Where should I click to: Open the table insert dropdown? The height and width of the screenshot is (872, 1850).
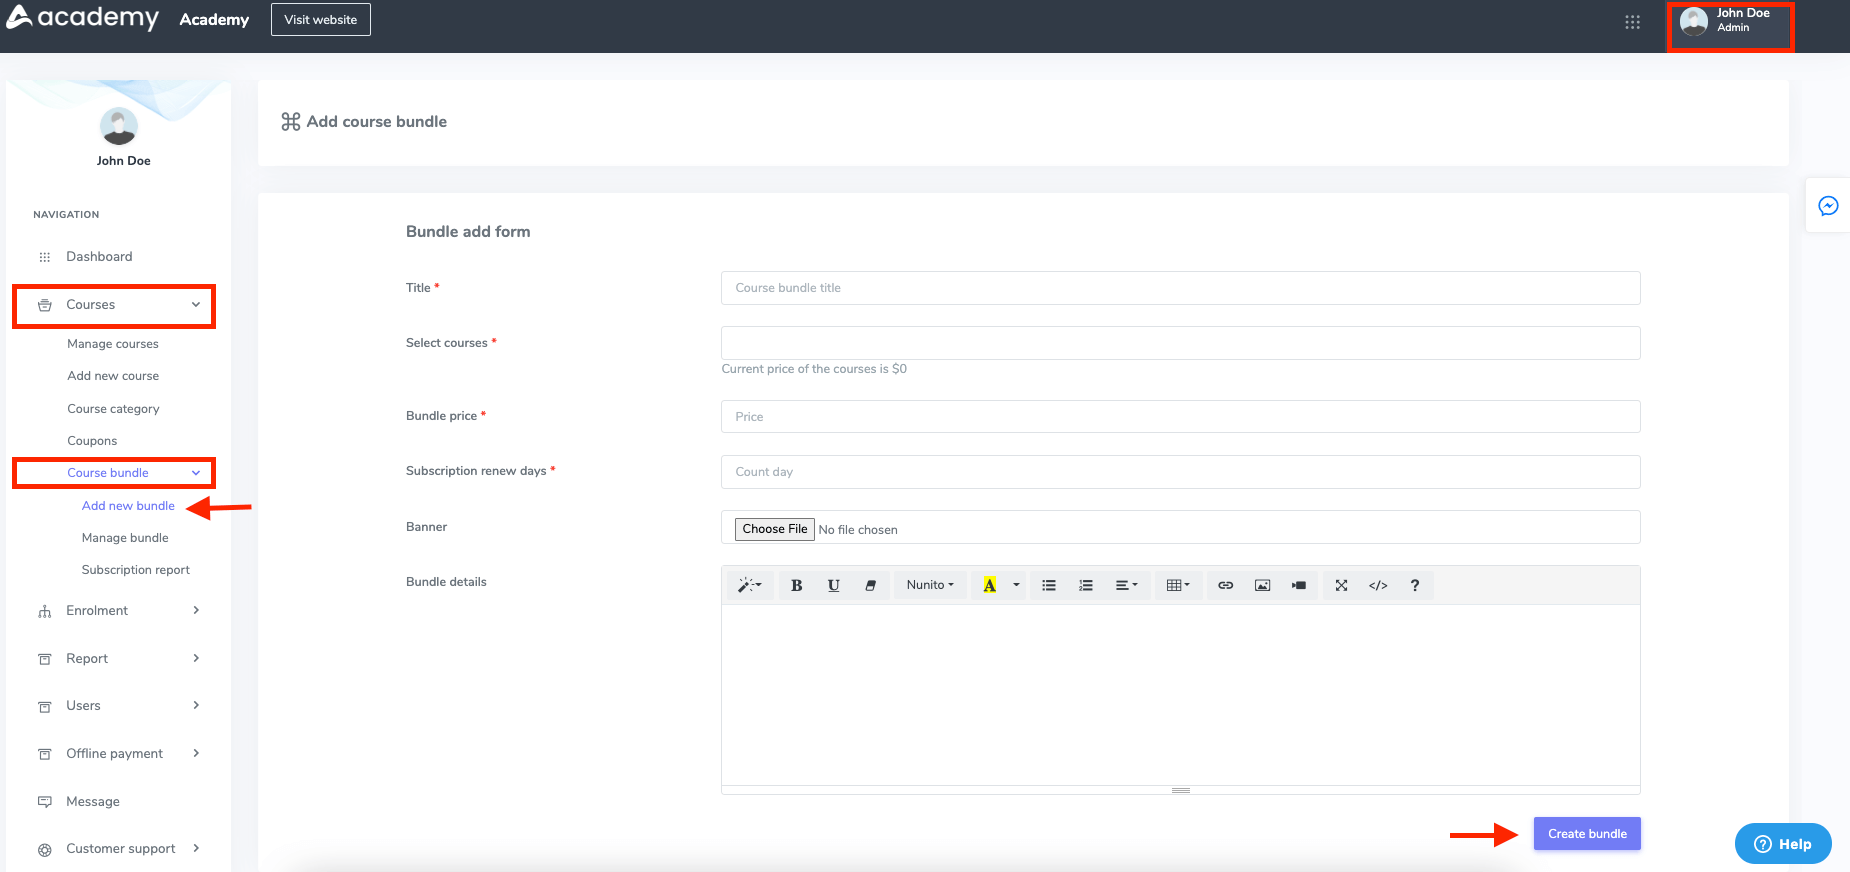point(1177,586)
